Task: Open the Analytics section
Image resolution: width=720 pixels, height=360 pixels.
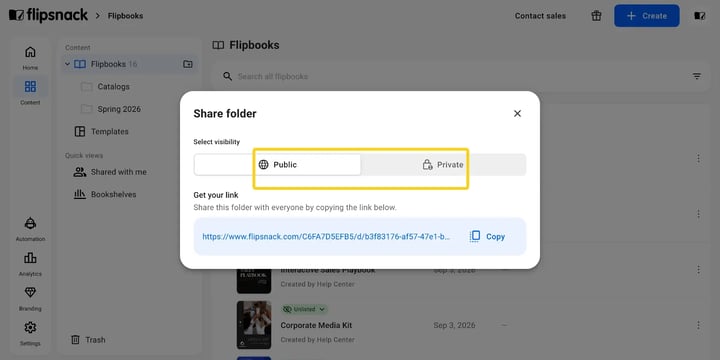Action: [x=30, y=264]
